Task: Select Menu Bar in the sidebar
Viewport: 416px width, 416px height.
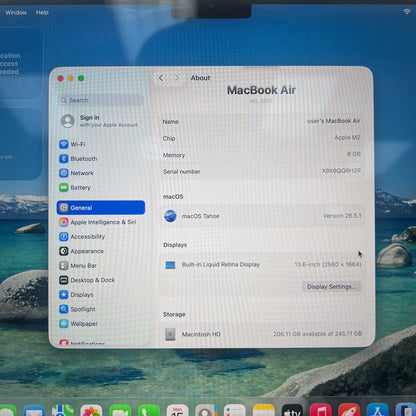Action: [x=78, y=266]
